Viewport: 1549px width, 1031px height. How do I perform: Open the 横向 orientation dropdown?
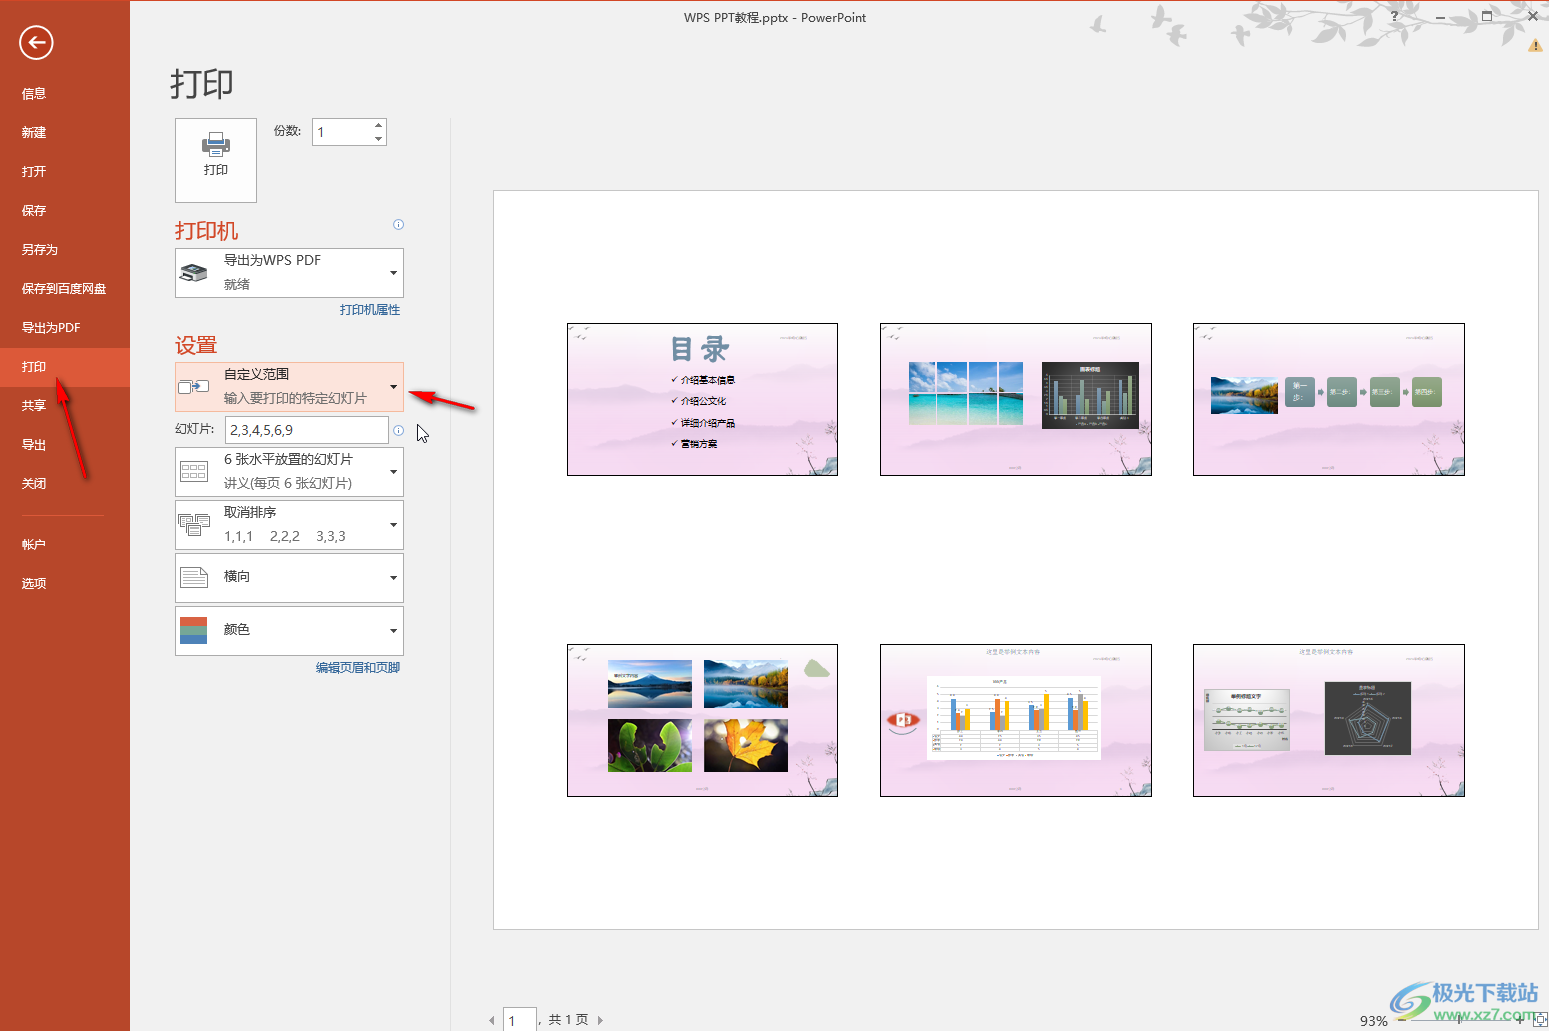click(x=289, y=577)
